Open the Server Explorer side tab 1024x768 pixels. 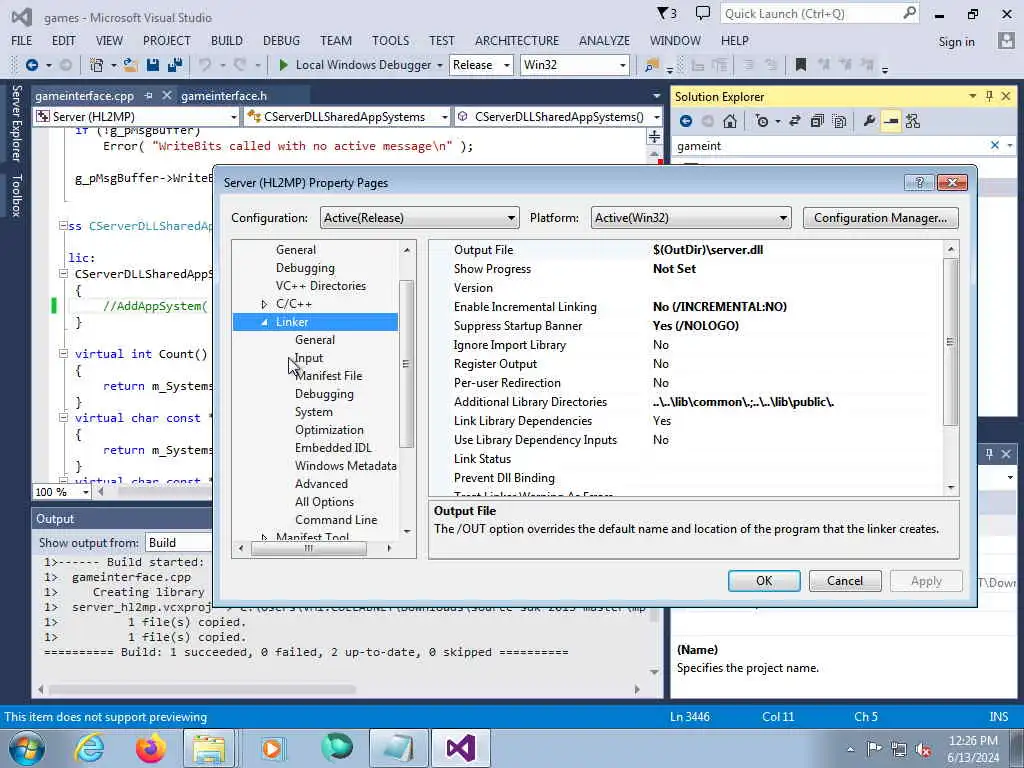click(x=17, y=123)
